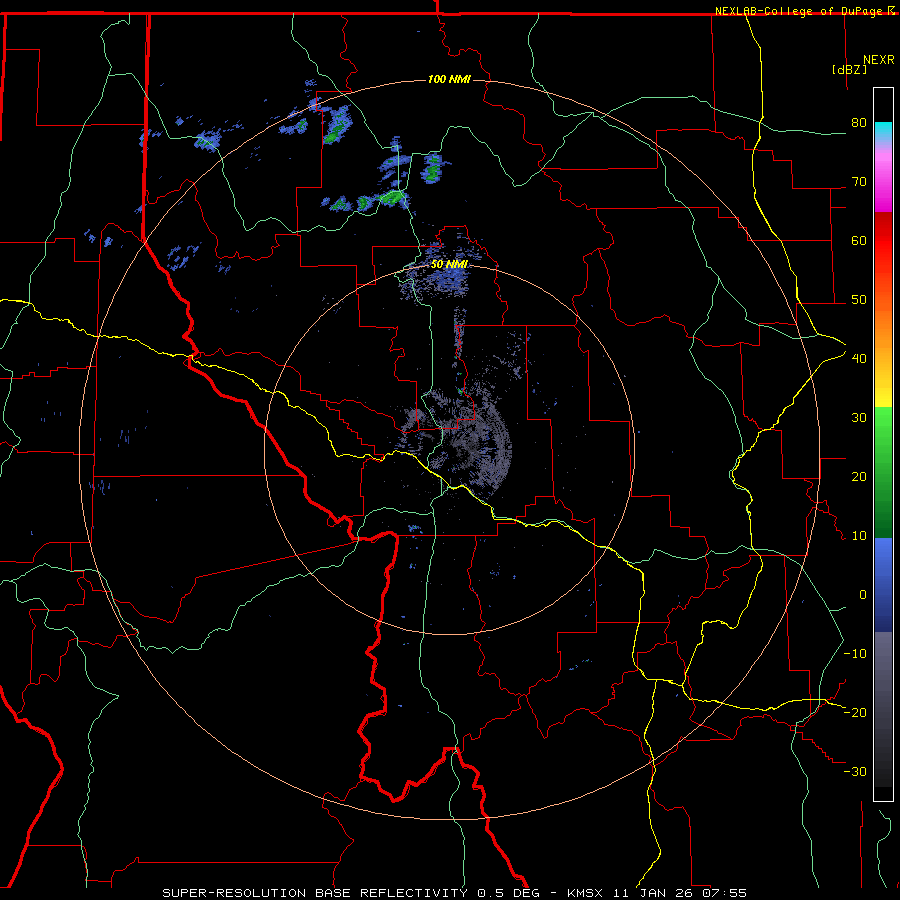Click the NEXLAB-College of DuPage header text
The width and height of the screenshot is (900, 900).
[800, 11]
